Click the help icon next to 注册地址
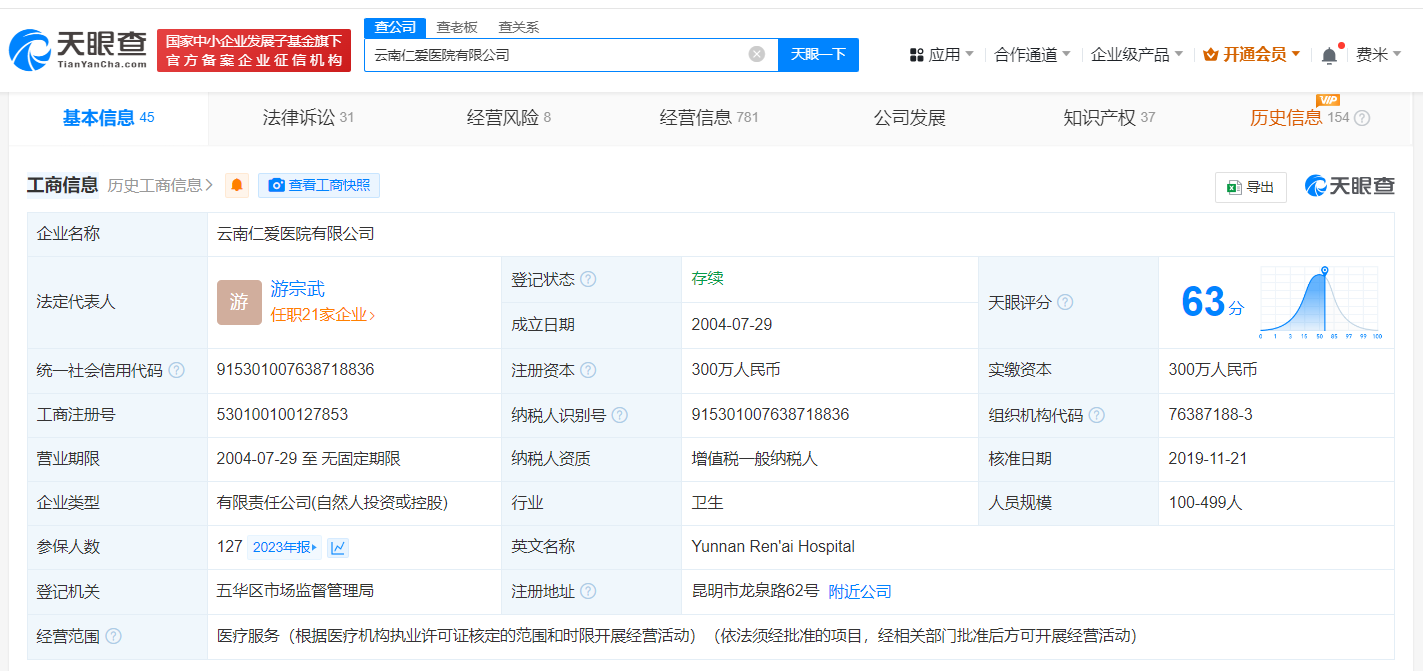1423x671 pixels. coord(588,592)
